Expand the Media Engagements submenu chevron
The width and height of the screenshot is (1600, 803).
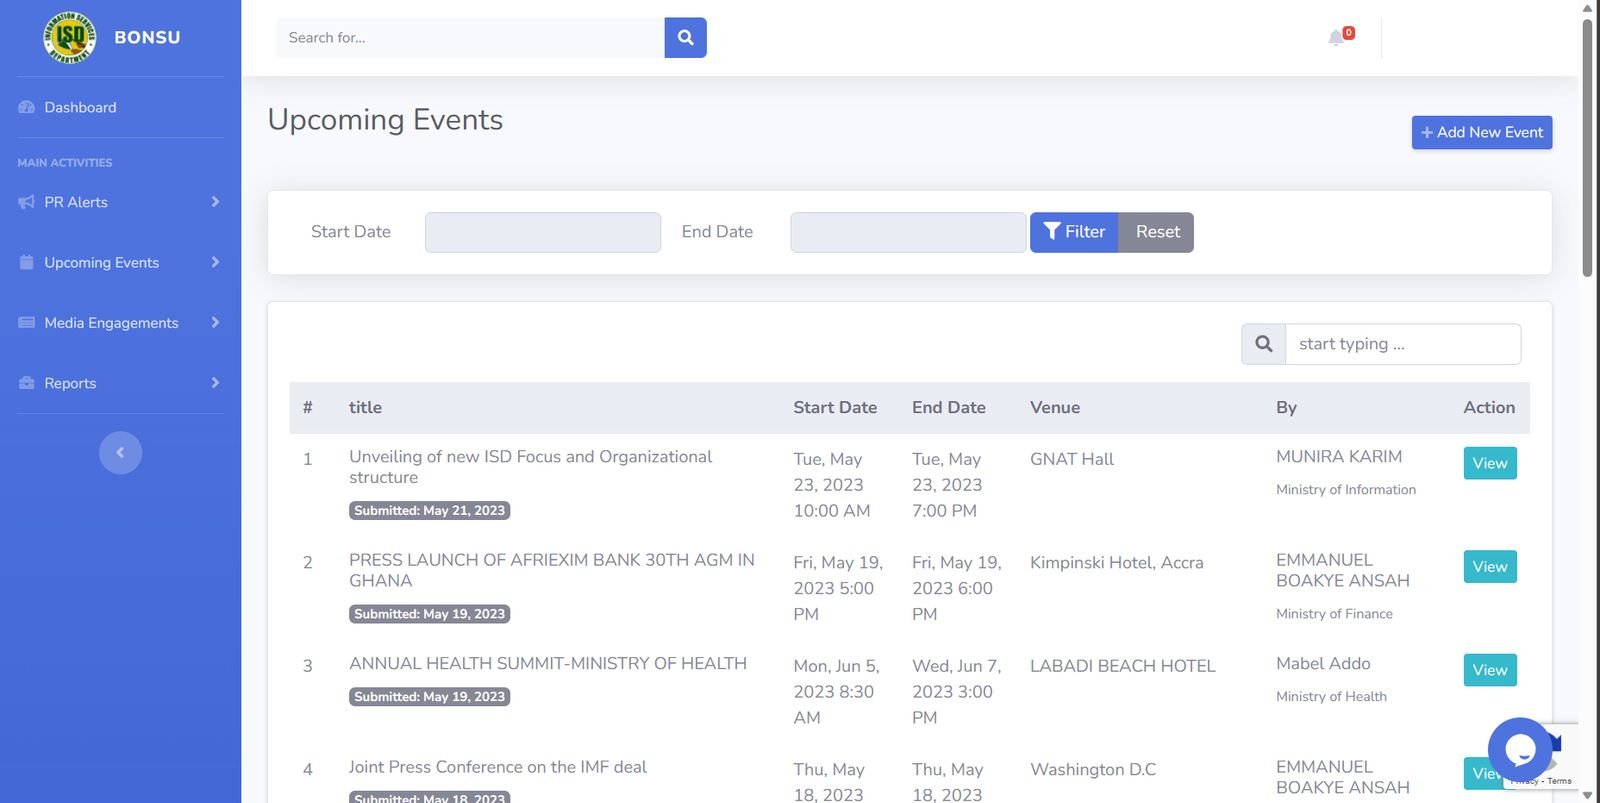(215, 322)
